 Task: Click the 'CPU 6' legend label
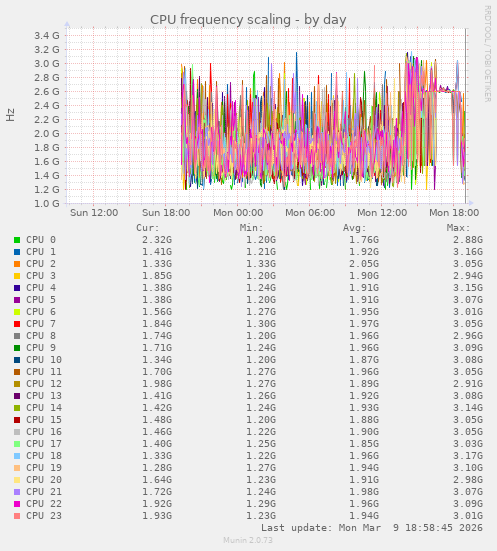point(41,312)
